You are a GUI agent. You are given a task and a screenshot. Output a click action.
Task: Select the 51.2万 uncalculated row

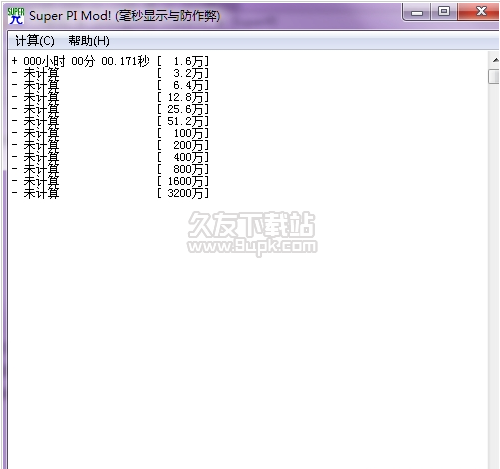pos(110,121)
